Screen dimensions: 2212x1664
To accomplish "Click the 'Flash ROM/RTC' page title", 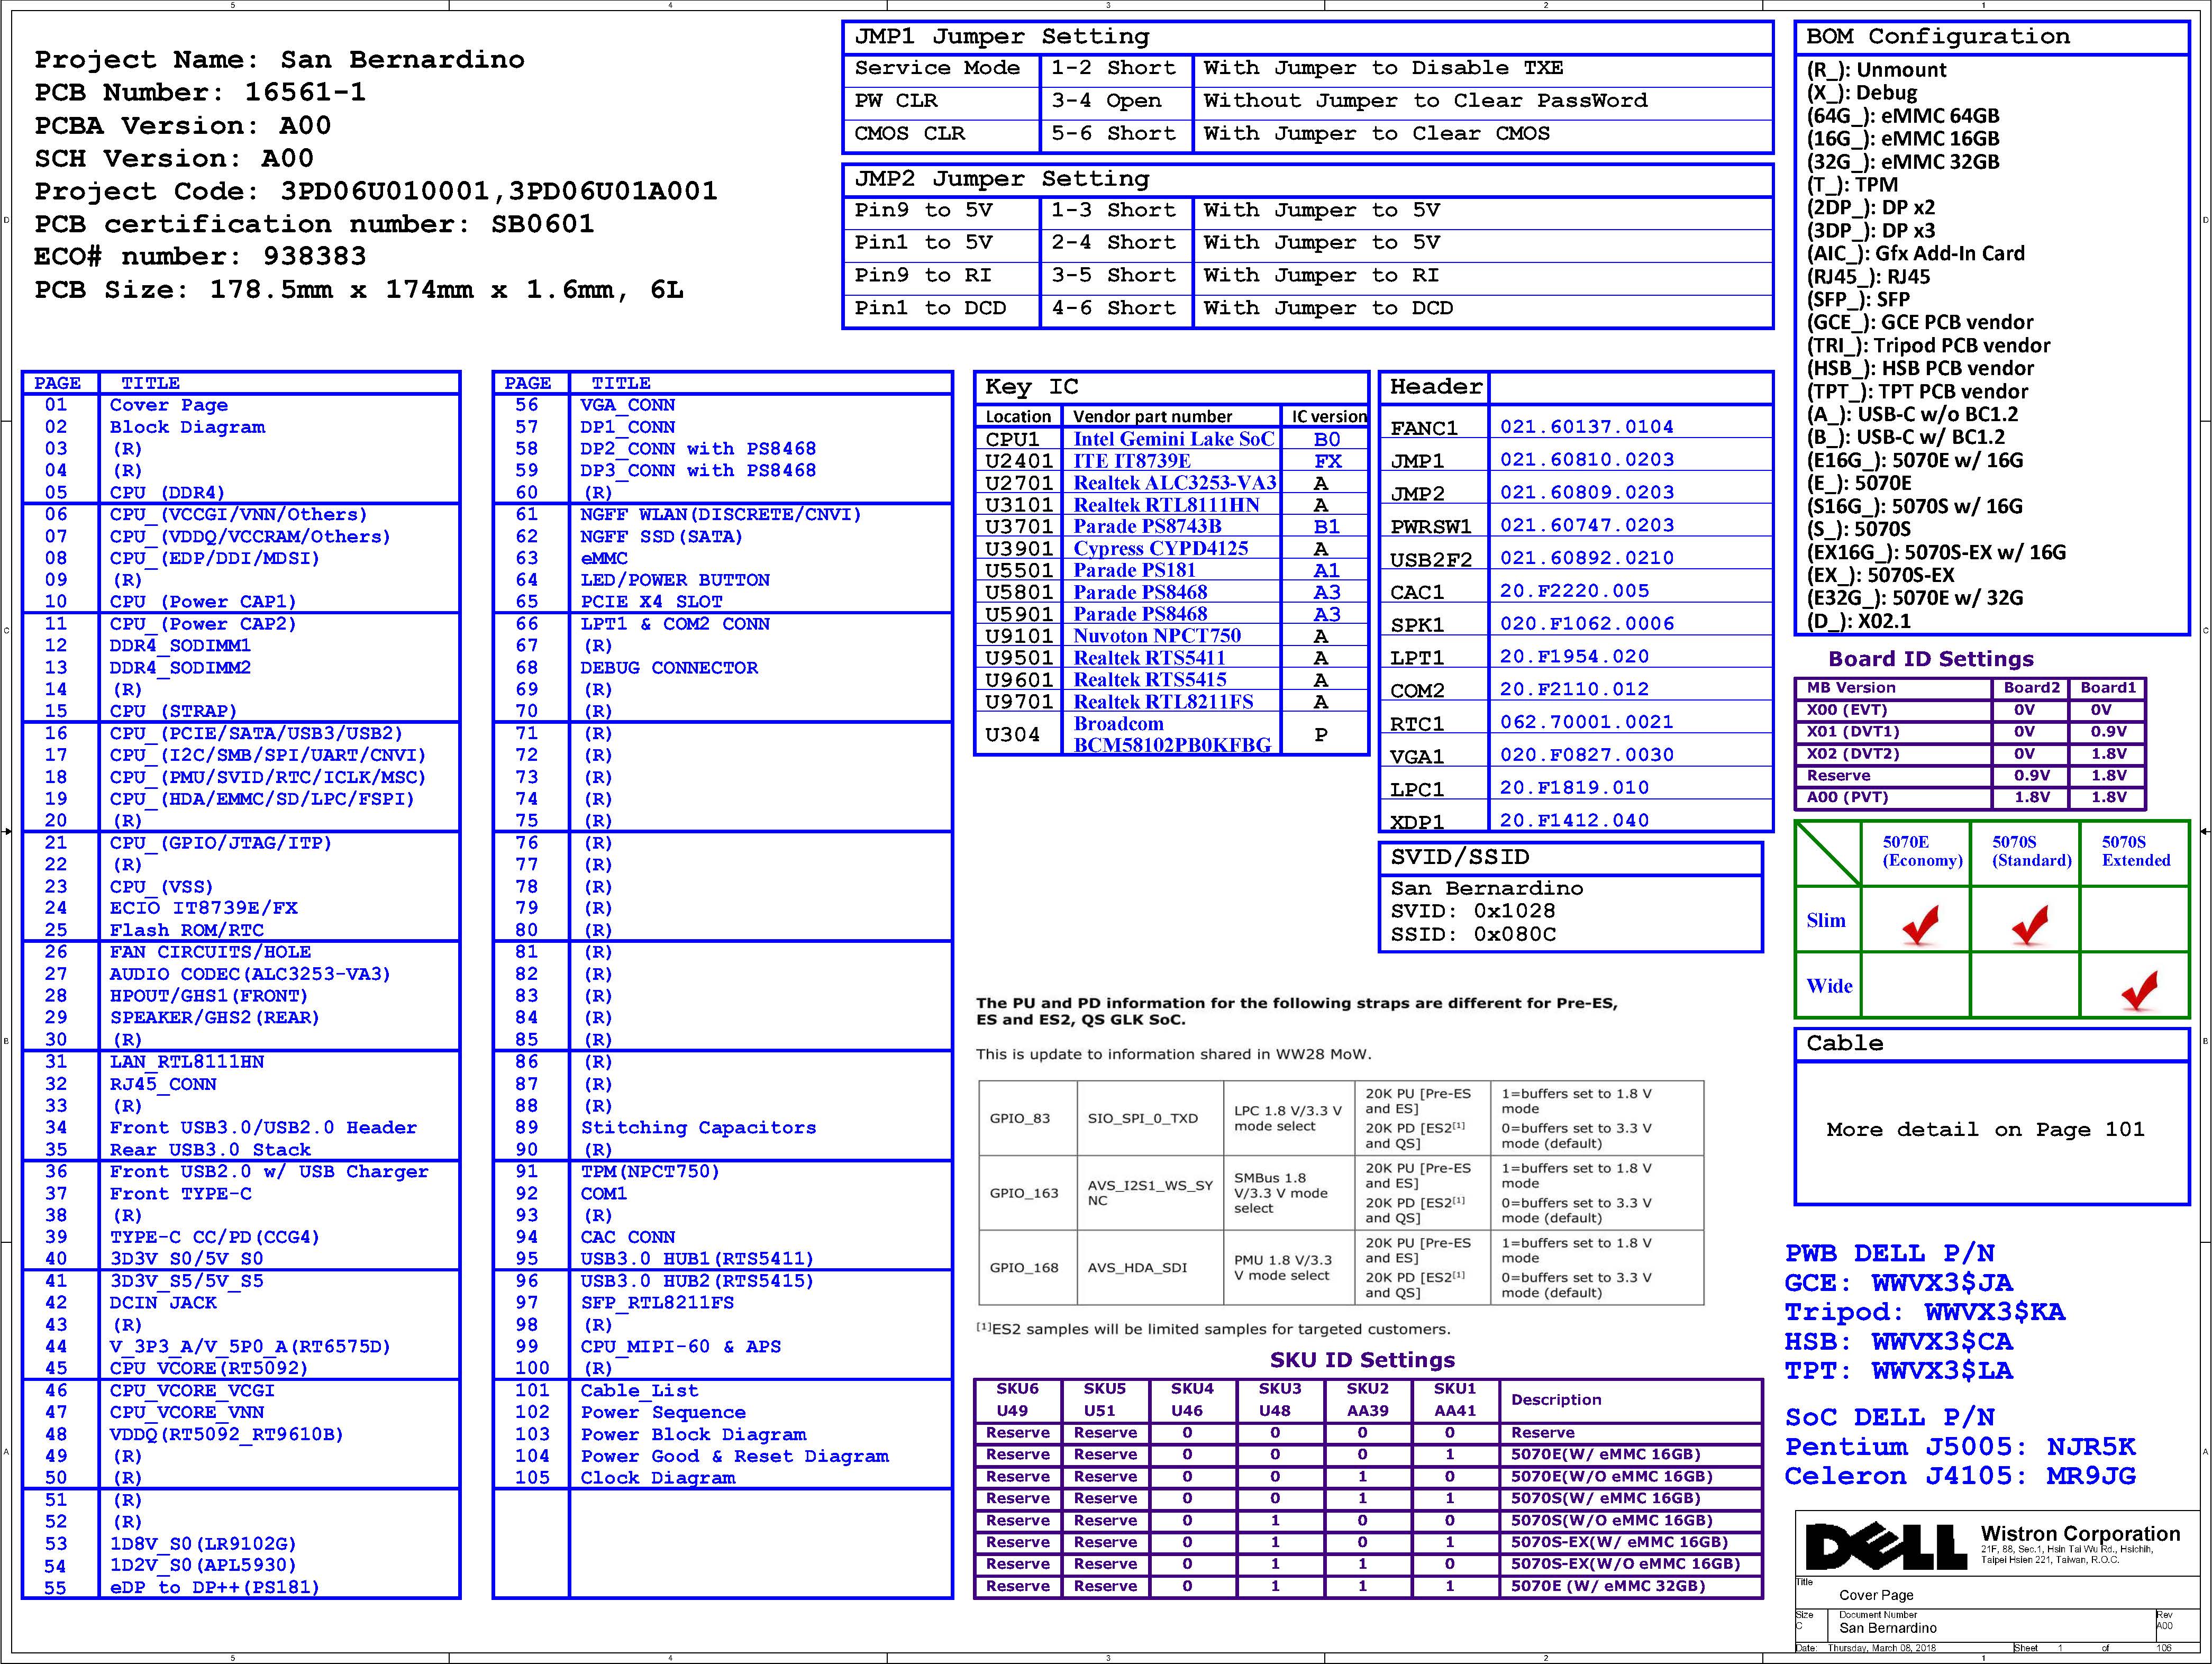I will pos(187,931).
